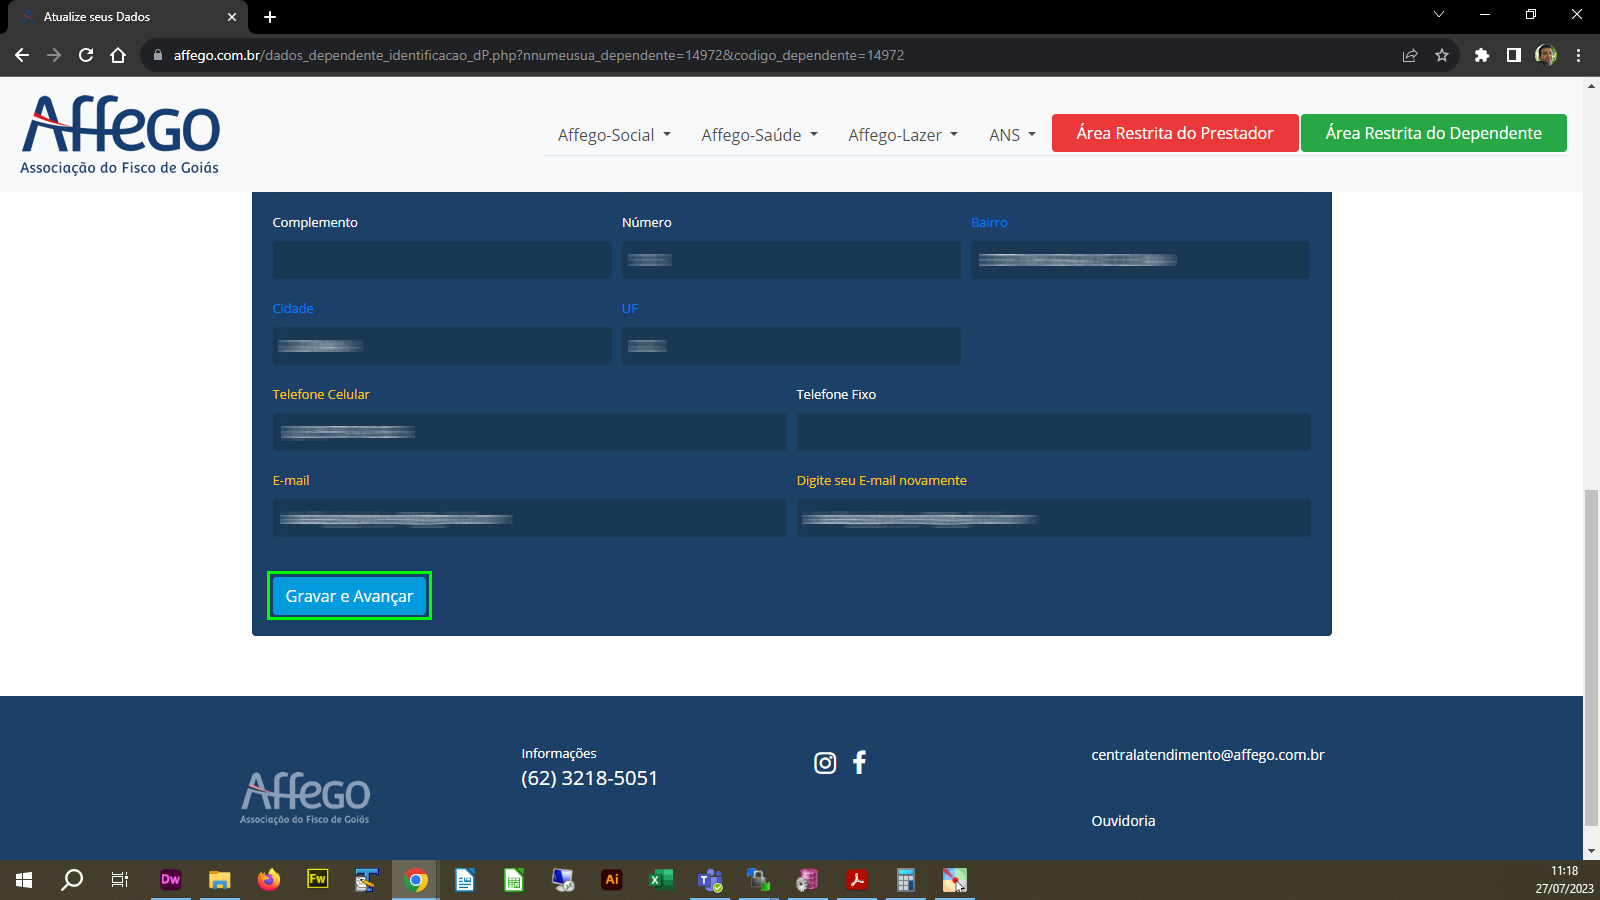This screenshot has height=900, width=1600.
Task: Expand the Affego-Saúde dropdown menu
Action: point(759,135)
